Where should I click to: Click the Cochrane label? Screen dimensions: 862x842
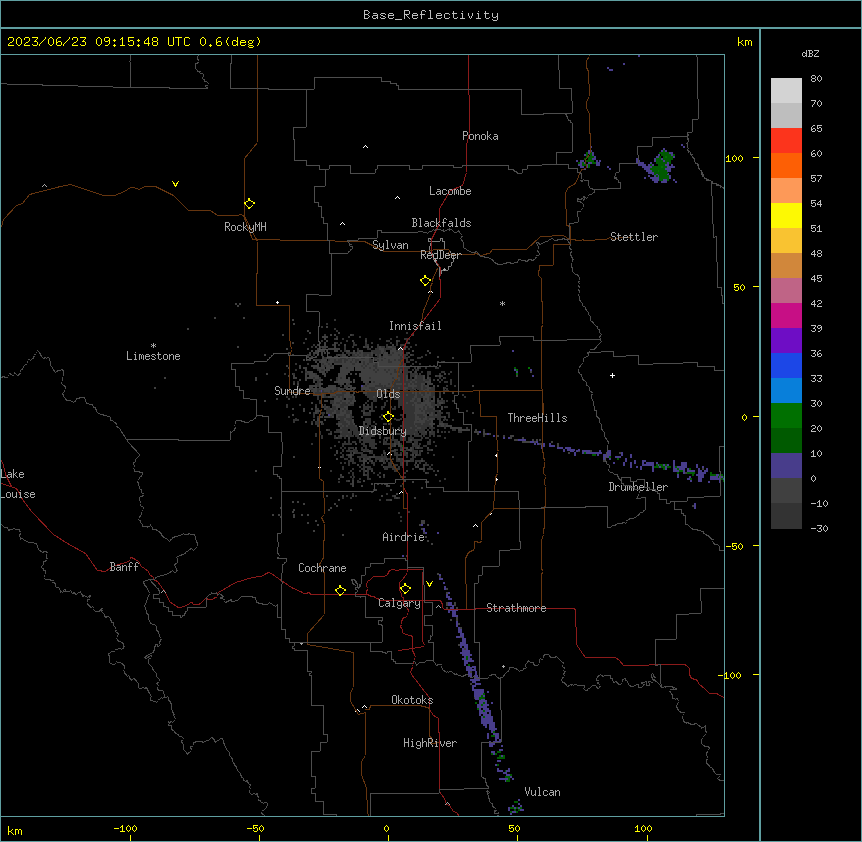point(322,568)
